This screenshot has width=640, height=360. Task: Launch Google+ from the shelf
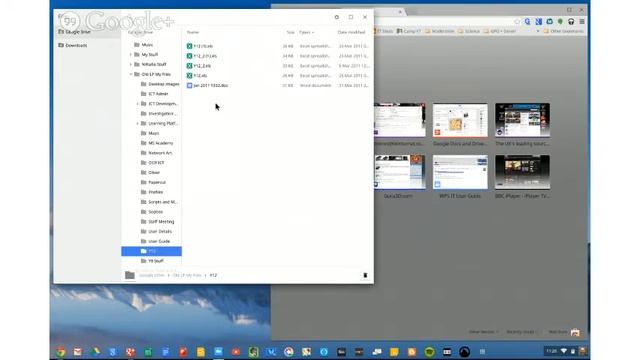[x=130, y=351]
